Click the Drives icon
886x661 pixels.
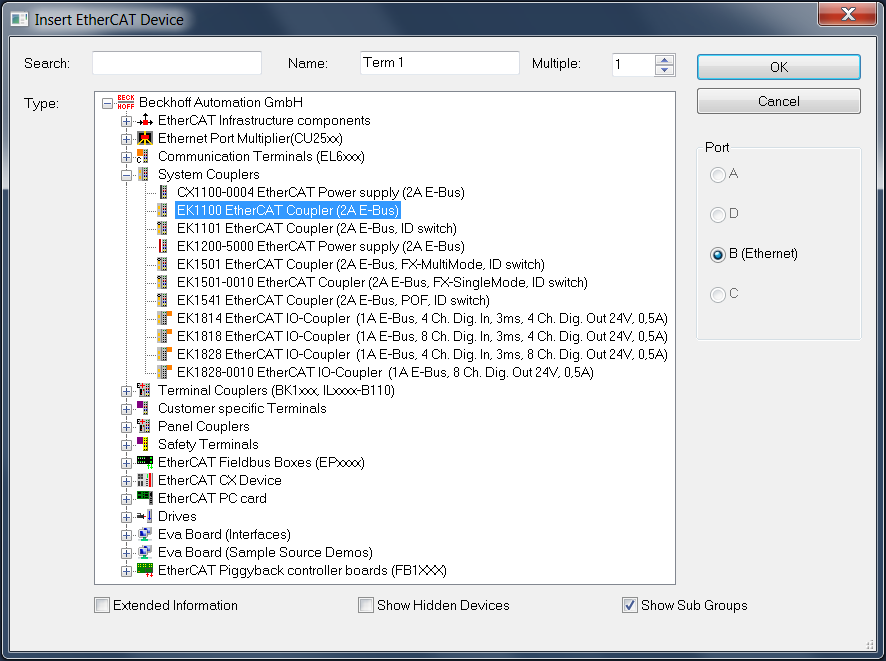[145, 516]
